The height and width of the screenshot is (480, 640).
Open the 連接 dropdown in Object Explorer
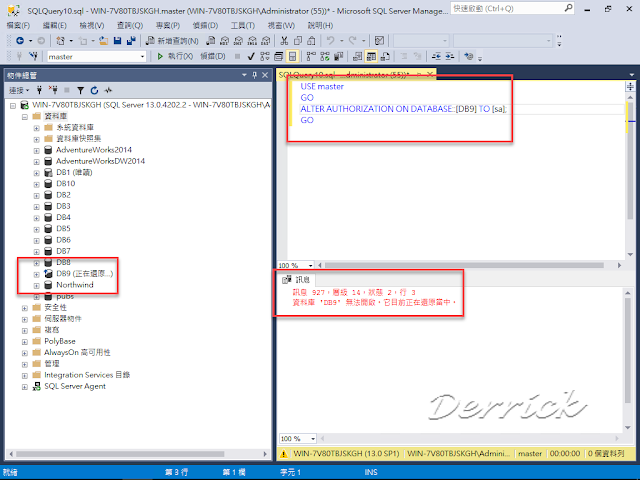click(x=19, y=90)
